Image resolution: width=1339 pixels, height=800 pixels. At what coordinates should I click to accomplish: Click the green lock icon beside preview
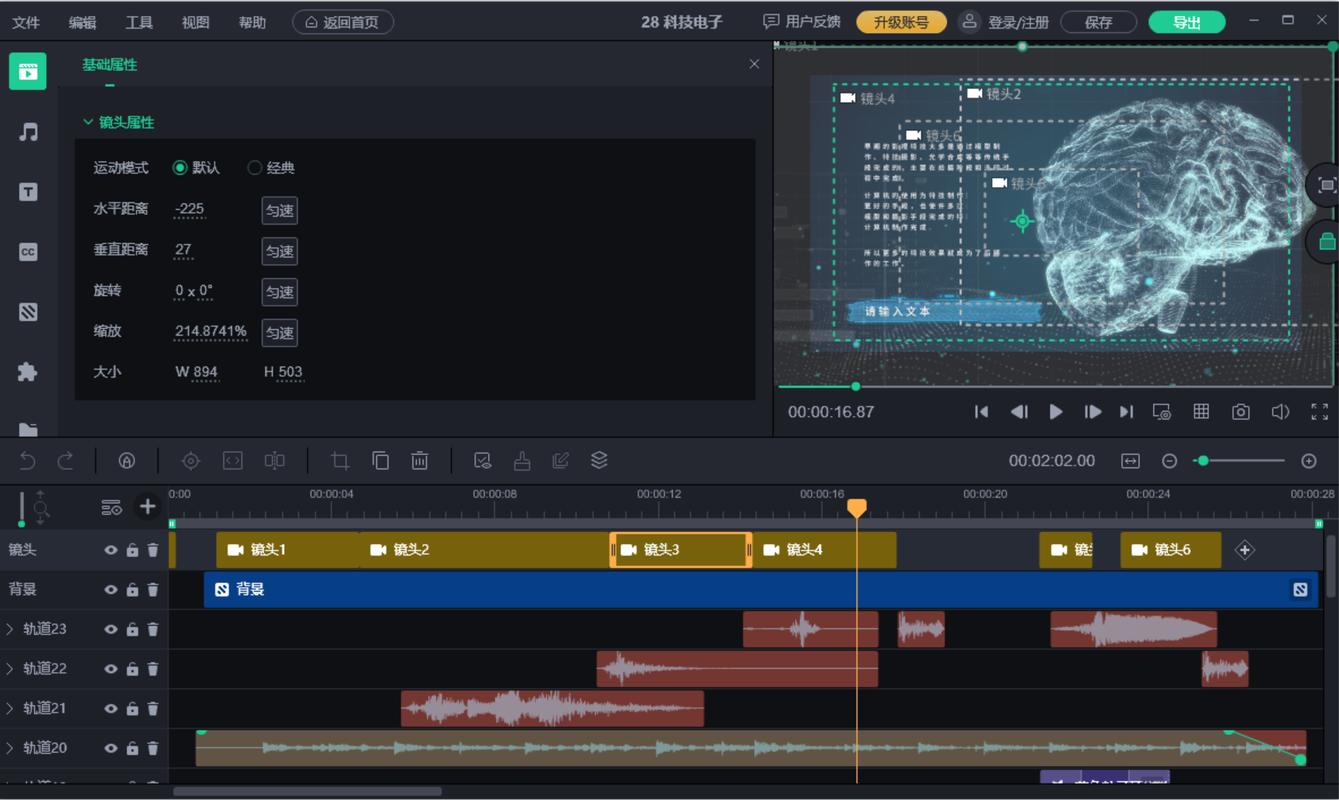click(1327, 241)
